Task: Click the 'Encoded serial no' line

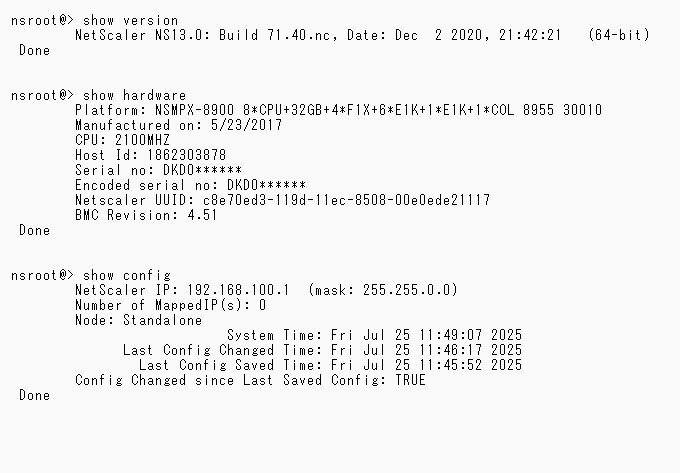Action: point(191,185)
